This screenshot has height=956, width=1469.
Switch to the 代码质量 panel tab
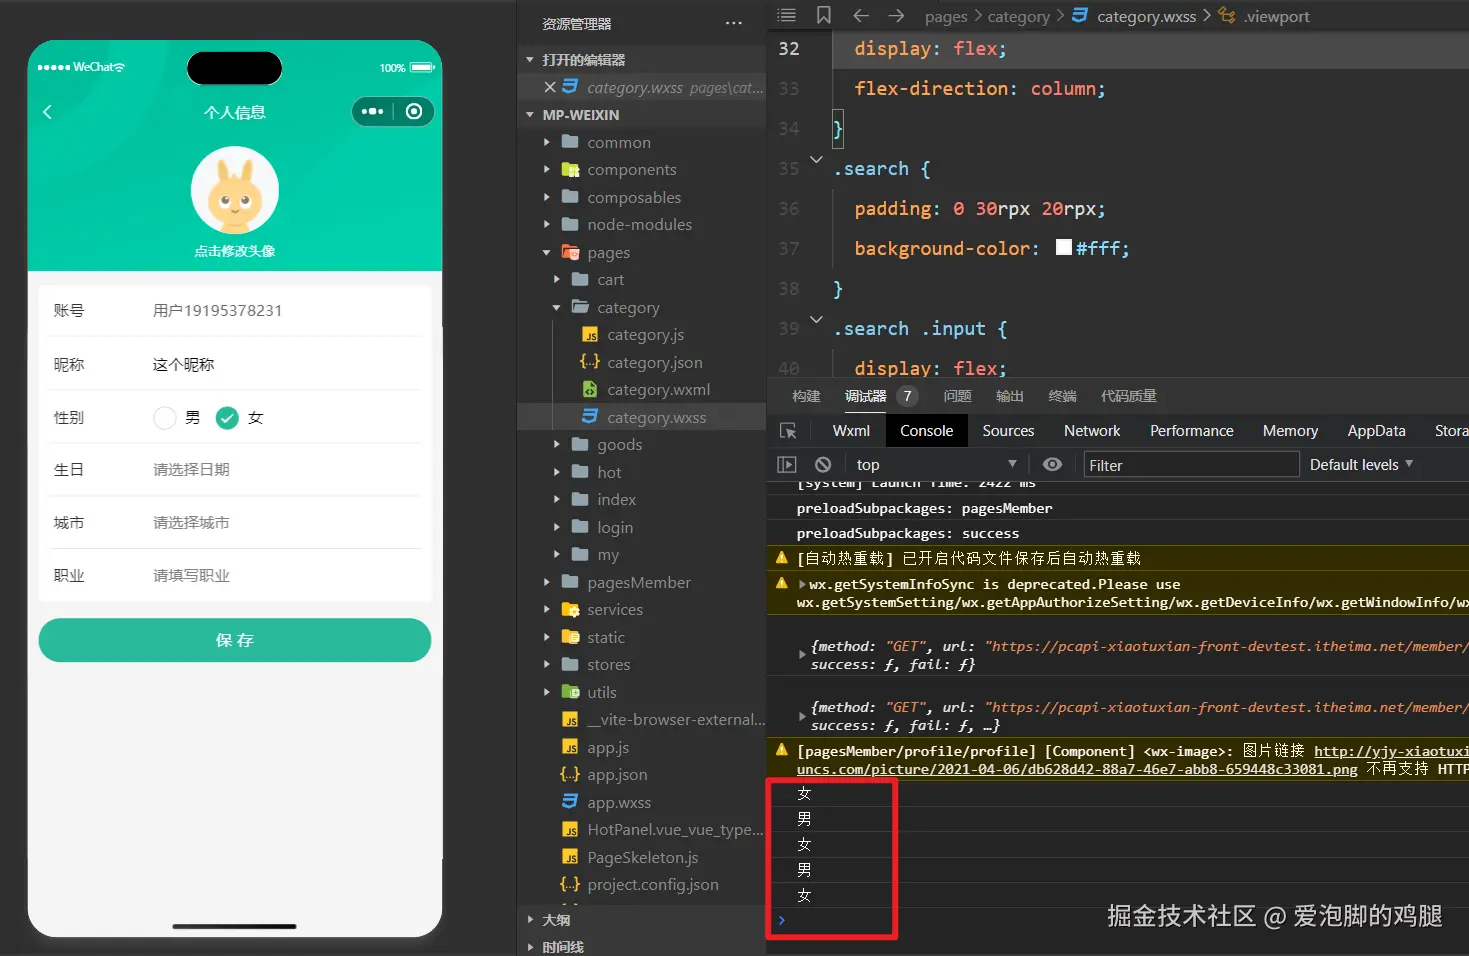click(1129, 396)
